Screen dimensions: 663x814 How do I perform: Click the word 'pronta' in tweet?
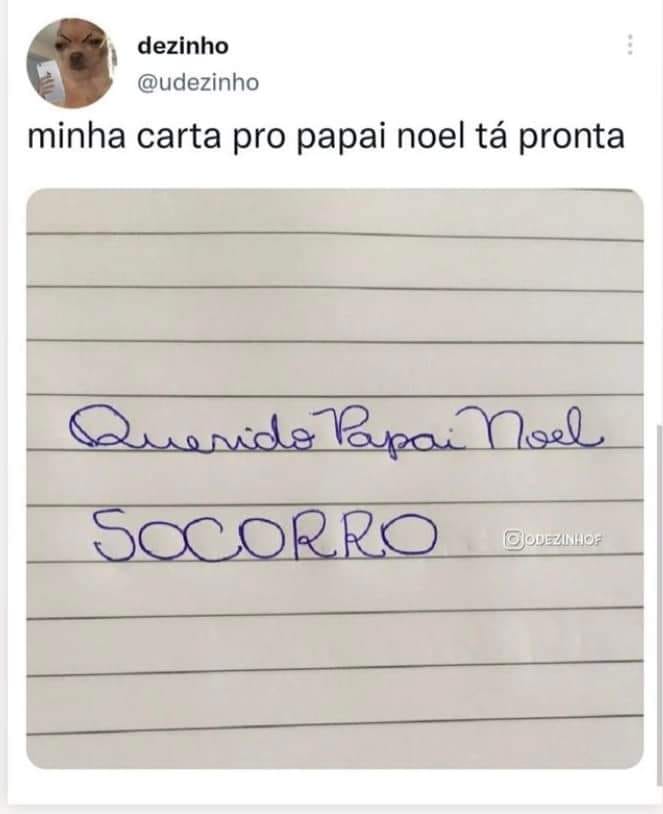pos(572,139)
